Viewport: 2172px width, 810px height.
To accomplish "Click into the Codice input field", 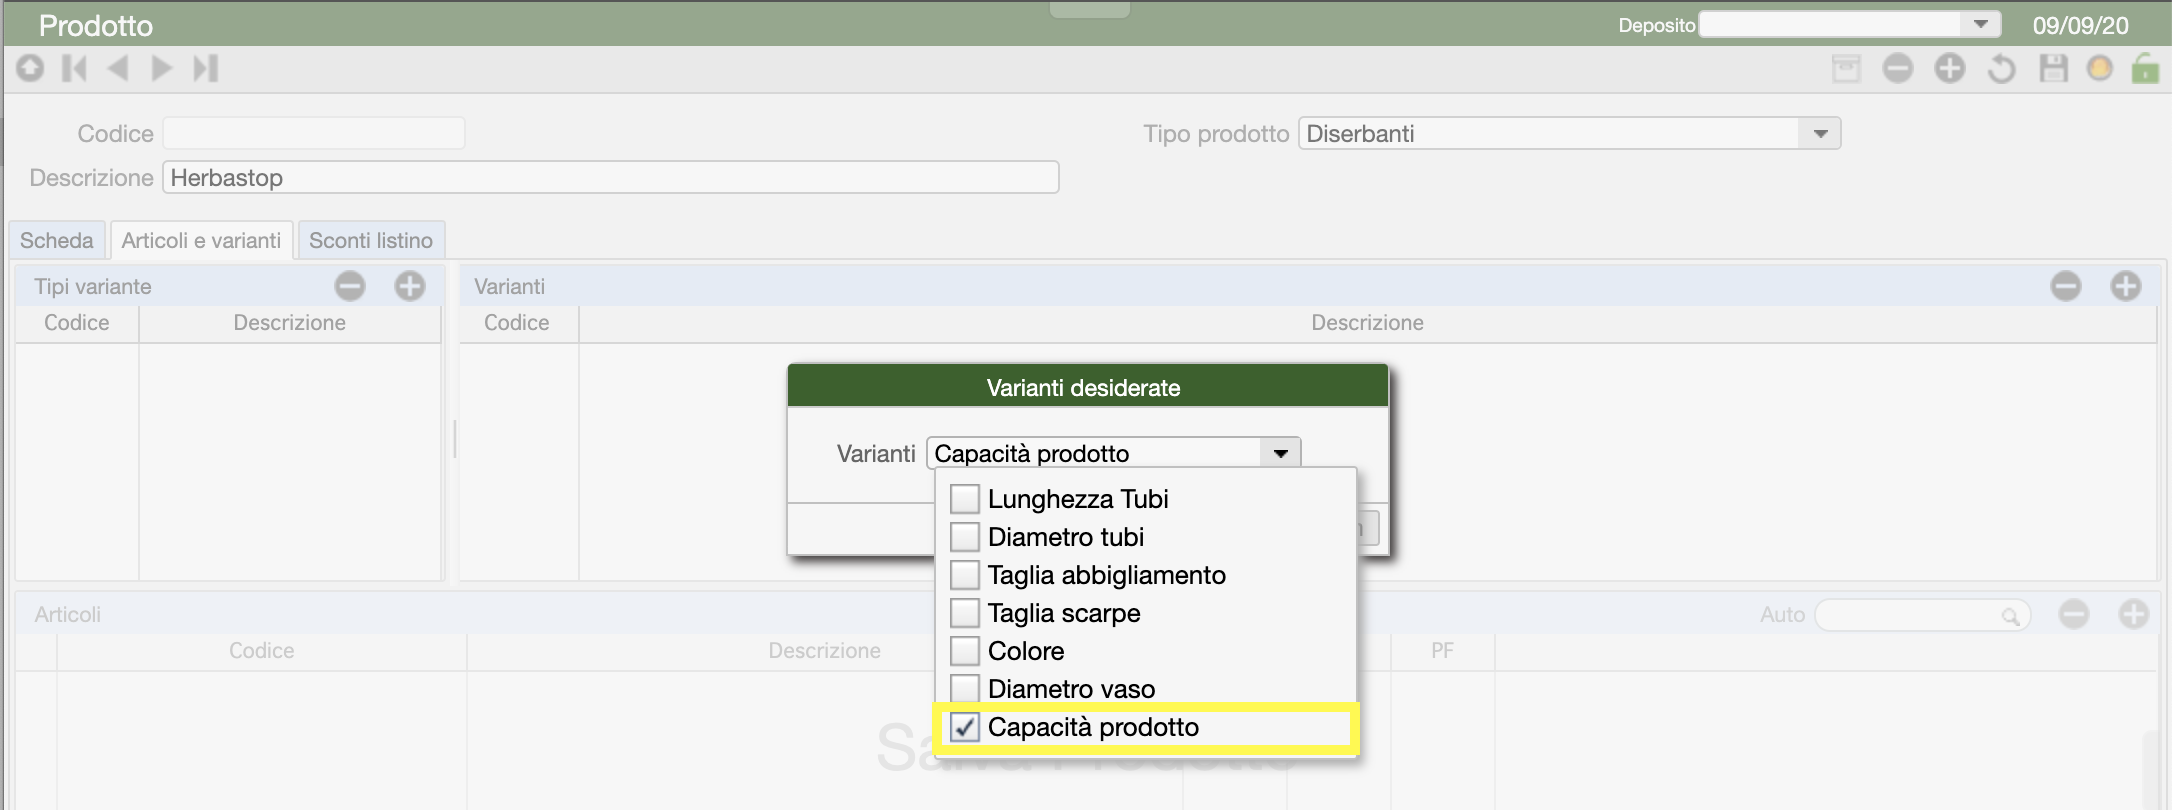I will click(314, 133).
